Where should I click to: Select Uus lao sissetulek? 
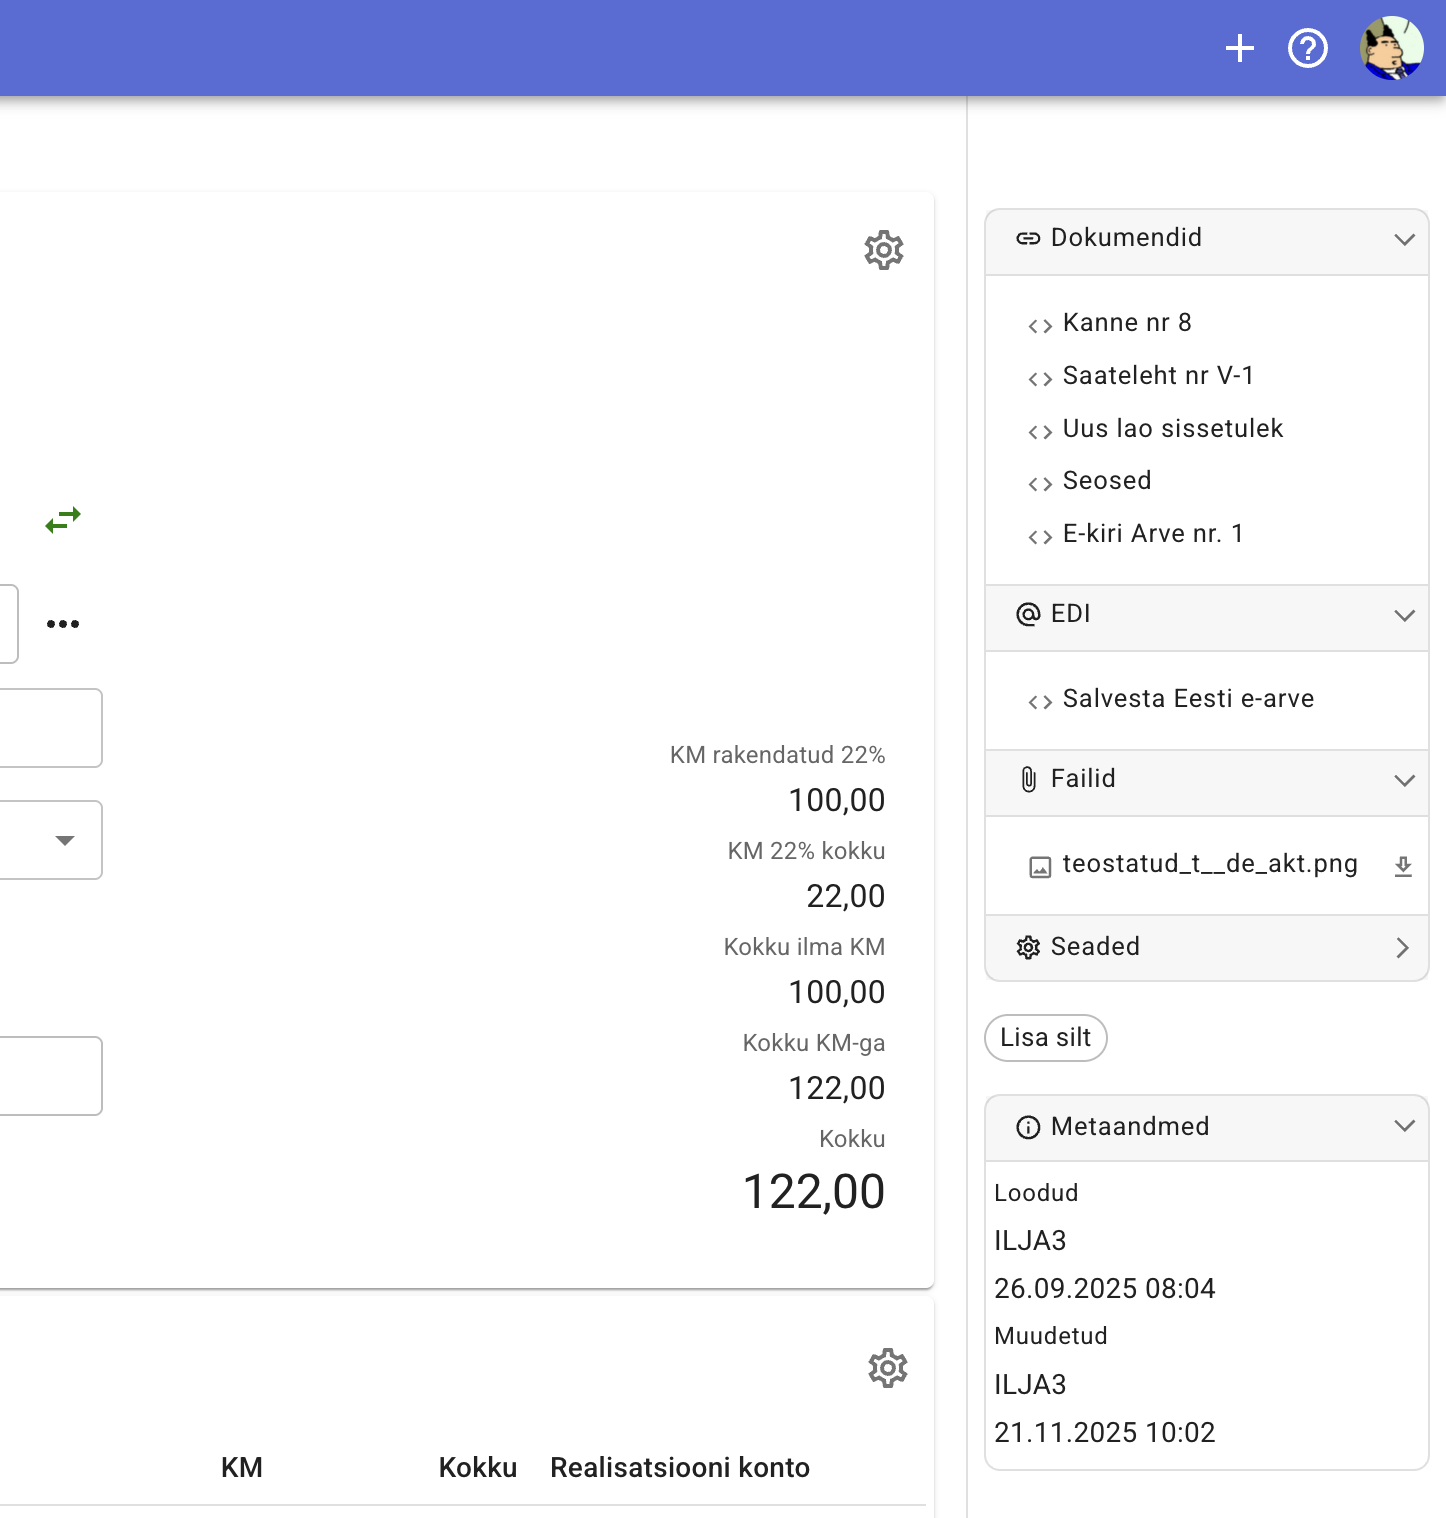(x=1172, y=429)
